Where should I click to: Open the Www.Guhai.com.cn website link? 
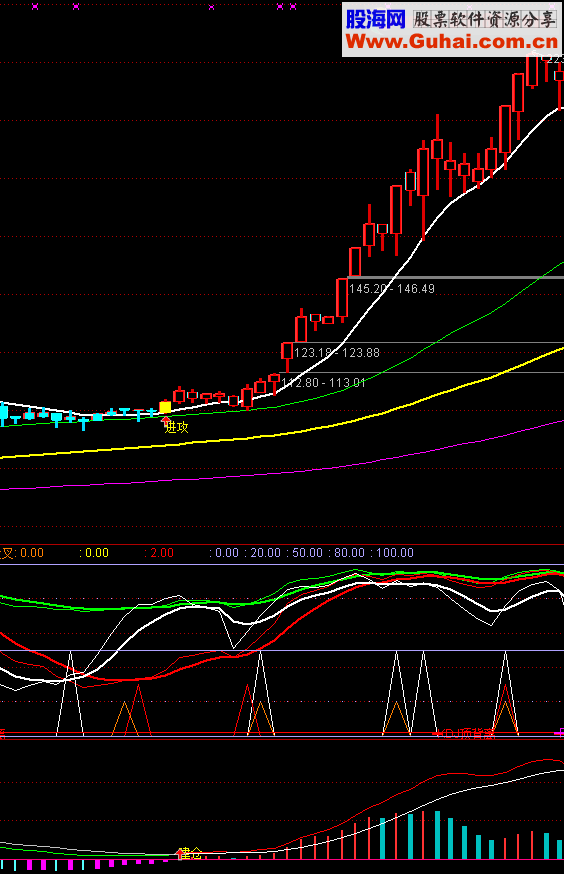451,41
